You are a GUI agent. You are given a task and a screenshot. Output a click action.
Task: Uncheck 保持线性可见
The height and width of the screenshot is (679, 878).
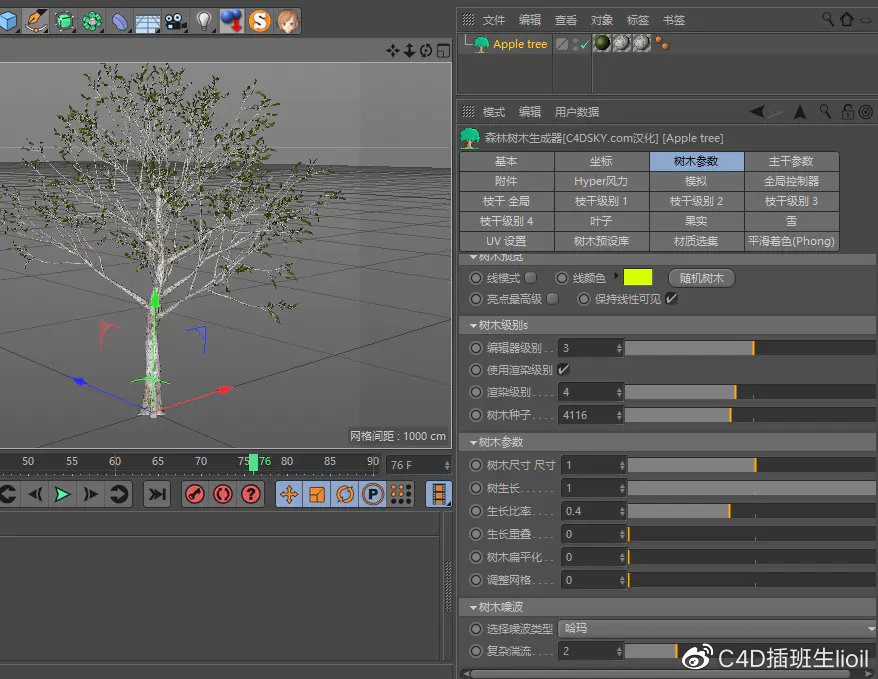coord(670,299)
